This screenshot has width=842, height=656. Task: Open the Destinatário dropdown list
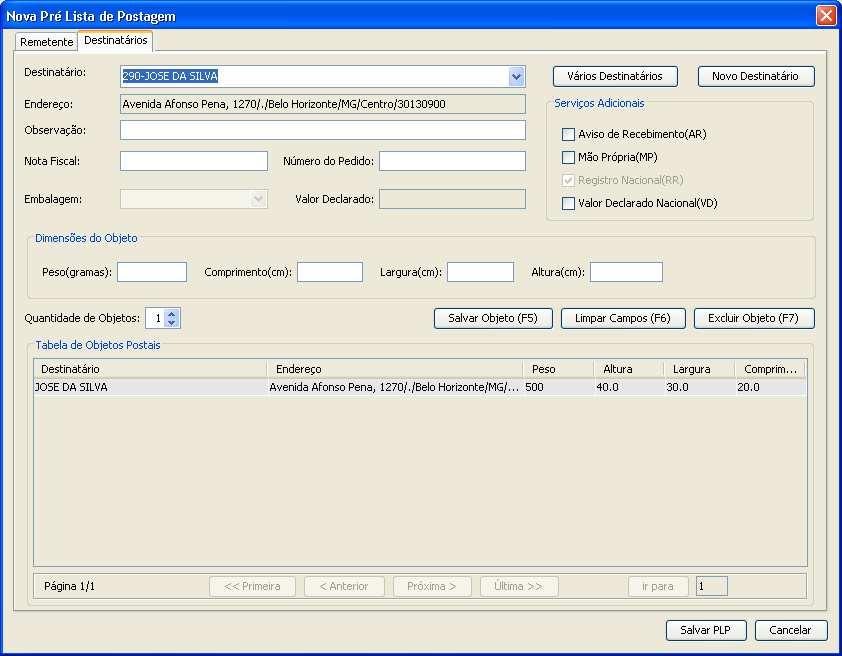pos(516,76)
